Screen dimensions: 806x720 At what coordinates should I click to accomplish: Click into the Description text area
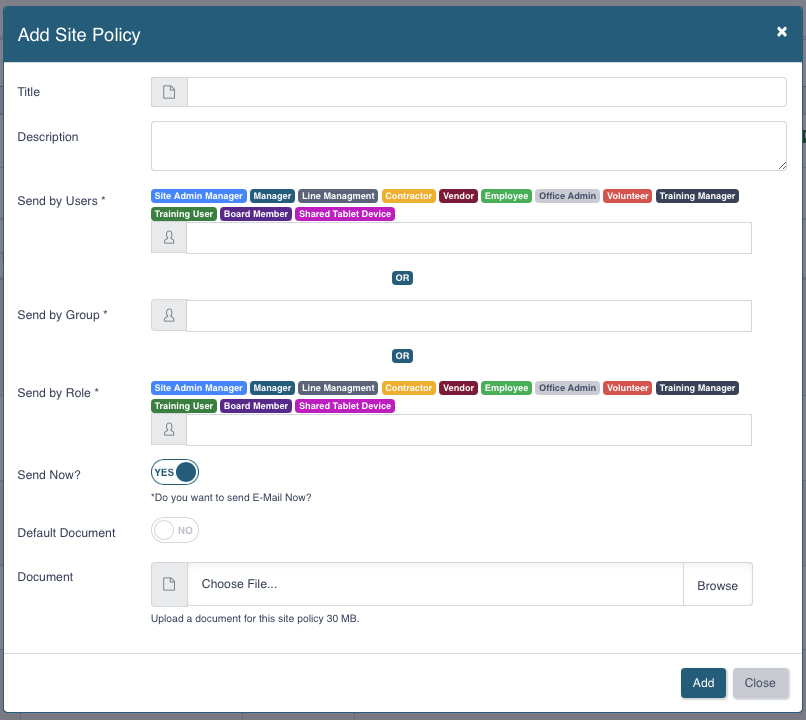[469, 146]
